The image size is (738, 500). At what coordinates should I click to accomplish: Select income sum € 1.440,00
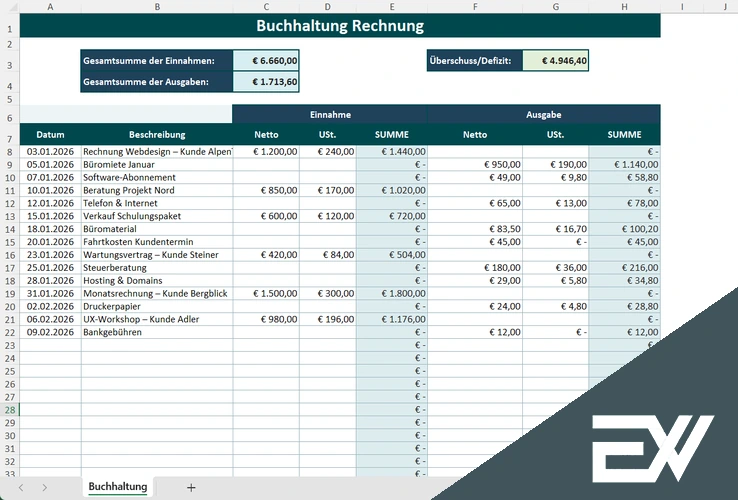(x=392, y=152)
